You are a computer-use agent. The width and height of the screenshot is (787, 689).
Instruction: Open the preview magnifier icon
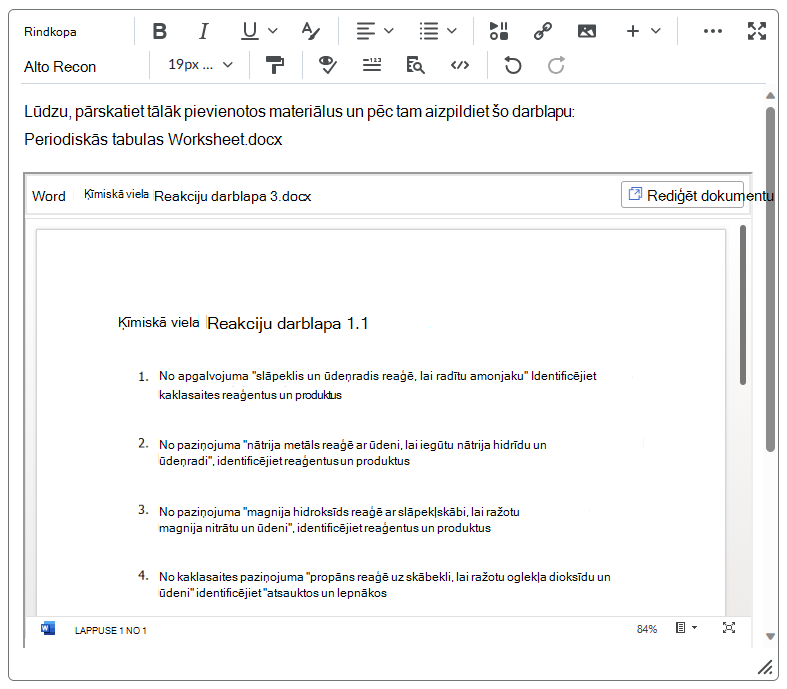[x=416, y=65]
